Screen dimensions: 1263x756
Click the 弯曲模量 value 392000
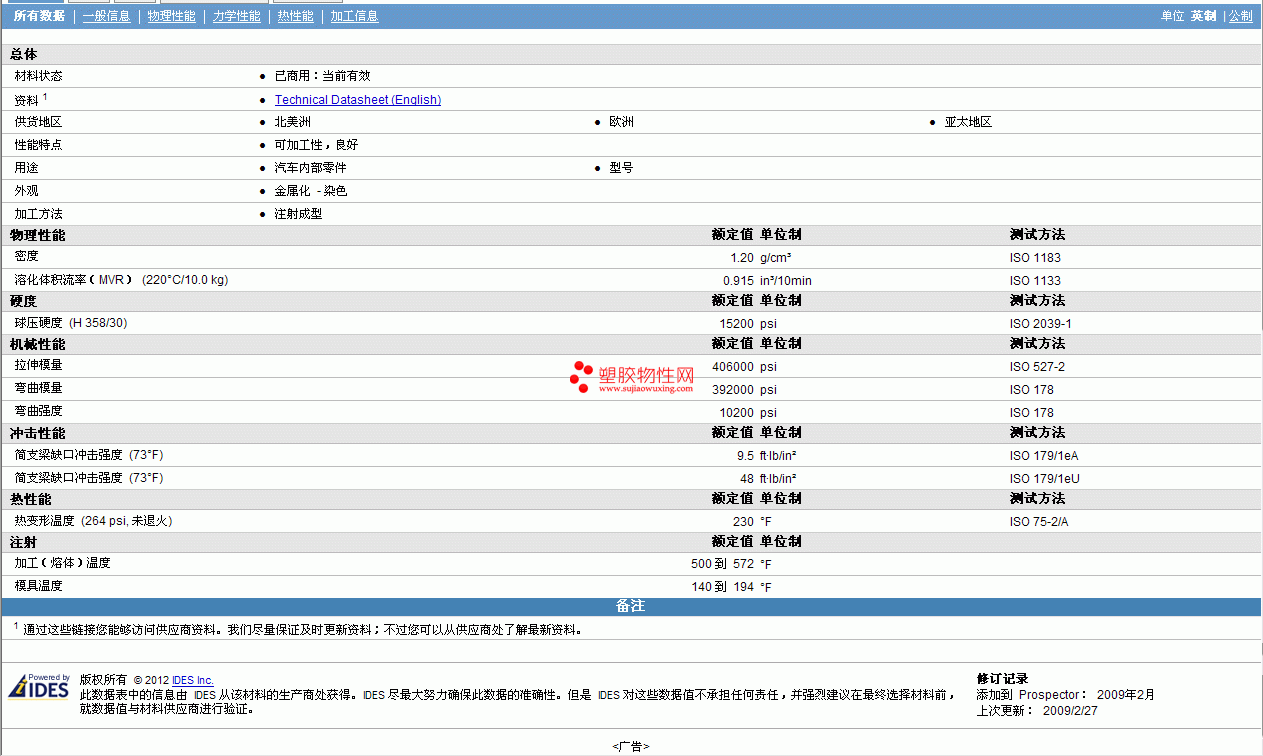point(733,390)
